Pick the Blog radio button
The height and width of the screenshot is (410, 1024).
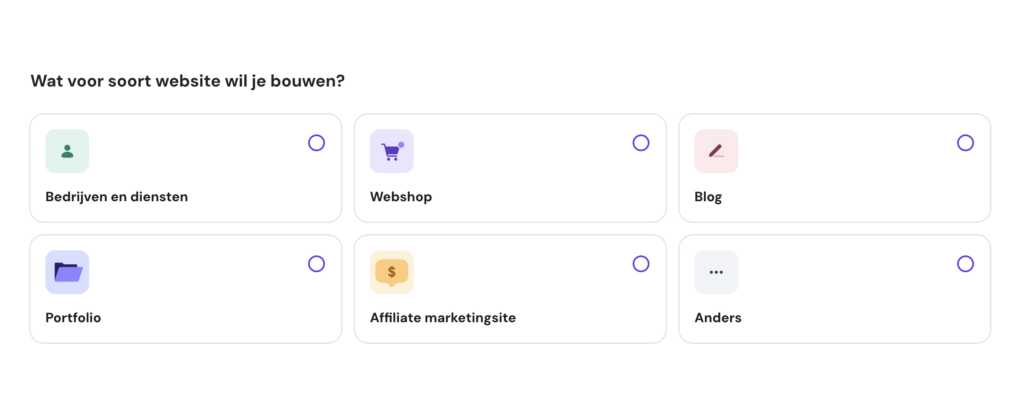[965, 143]
